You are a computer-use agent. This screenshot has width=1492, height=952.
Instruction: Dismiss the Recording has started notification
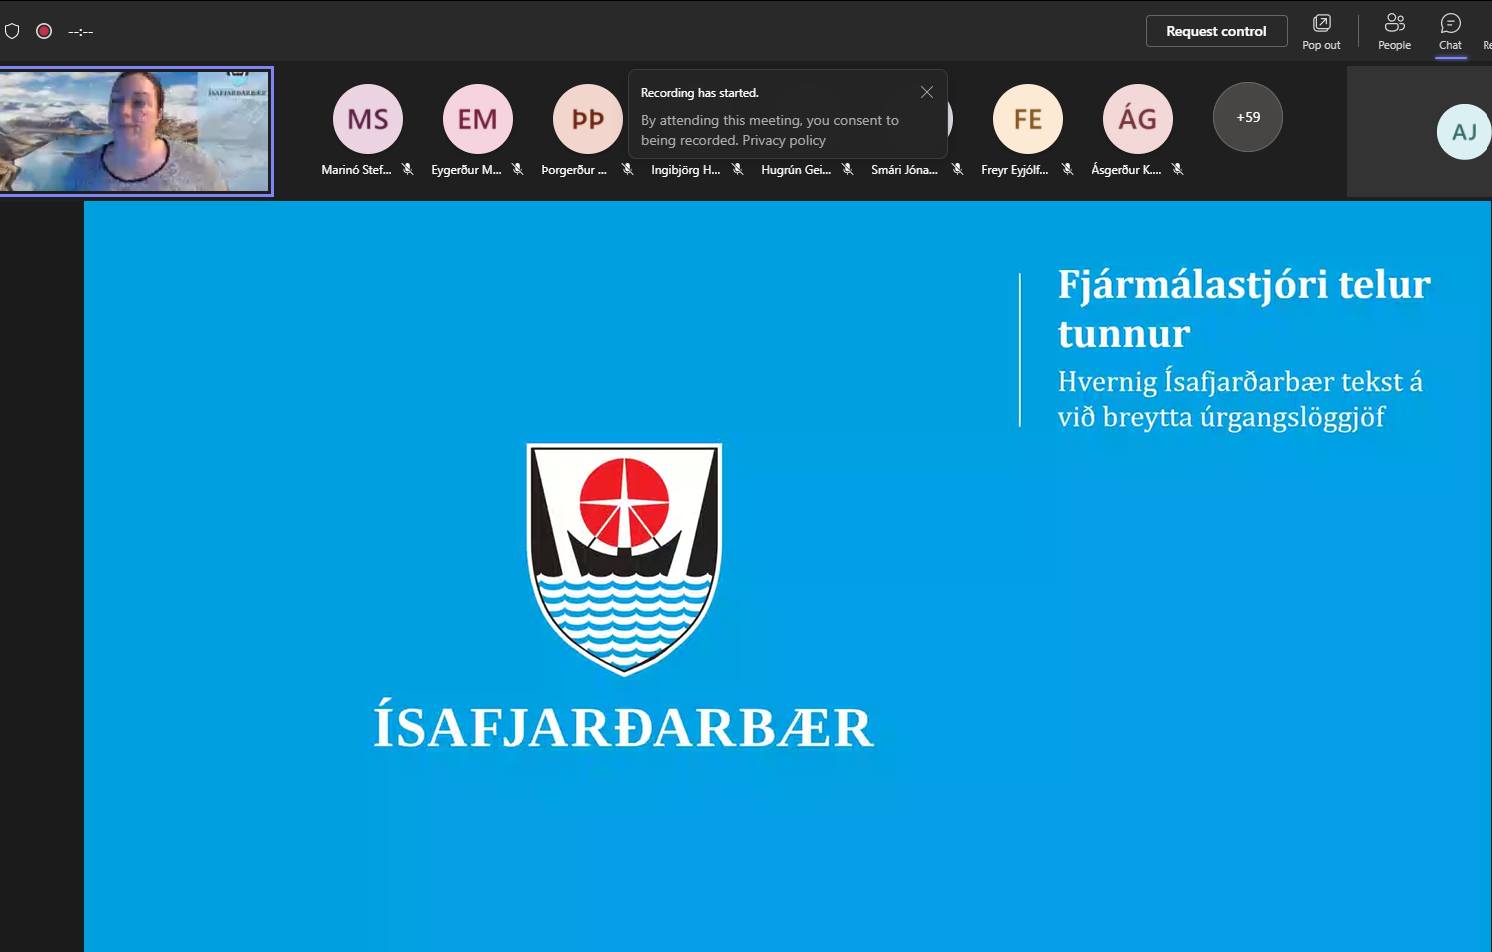point(927,92)
